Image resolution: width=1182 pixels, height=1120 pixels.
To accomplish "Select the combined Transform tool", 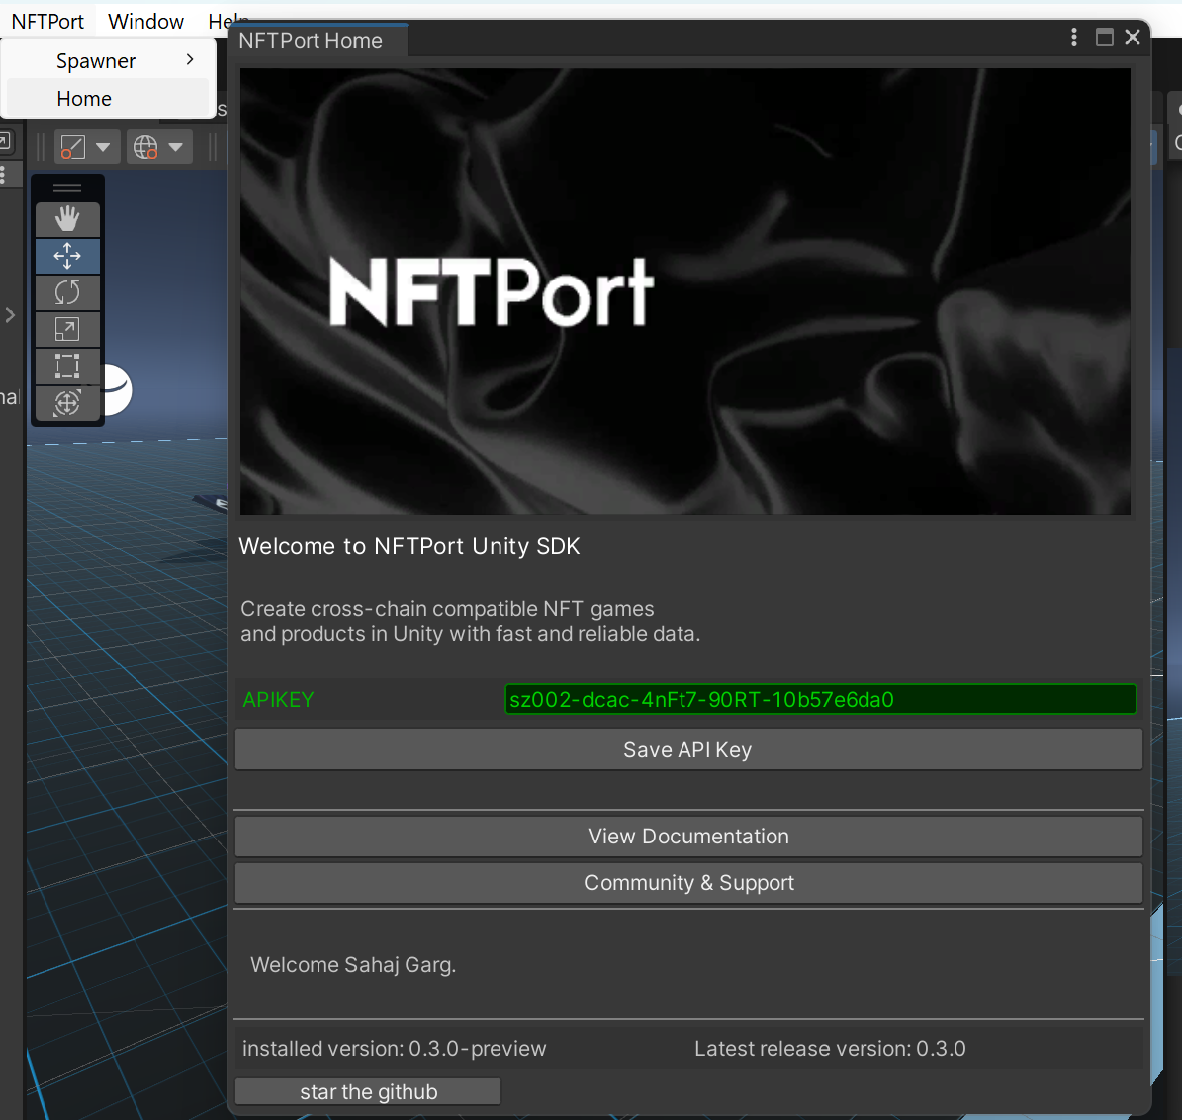I will click(67, 402).
